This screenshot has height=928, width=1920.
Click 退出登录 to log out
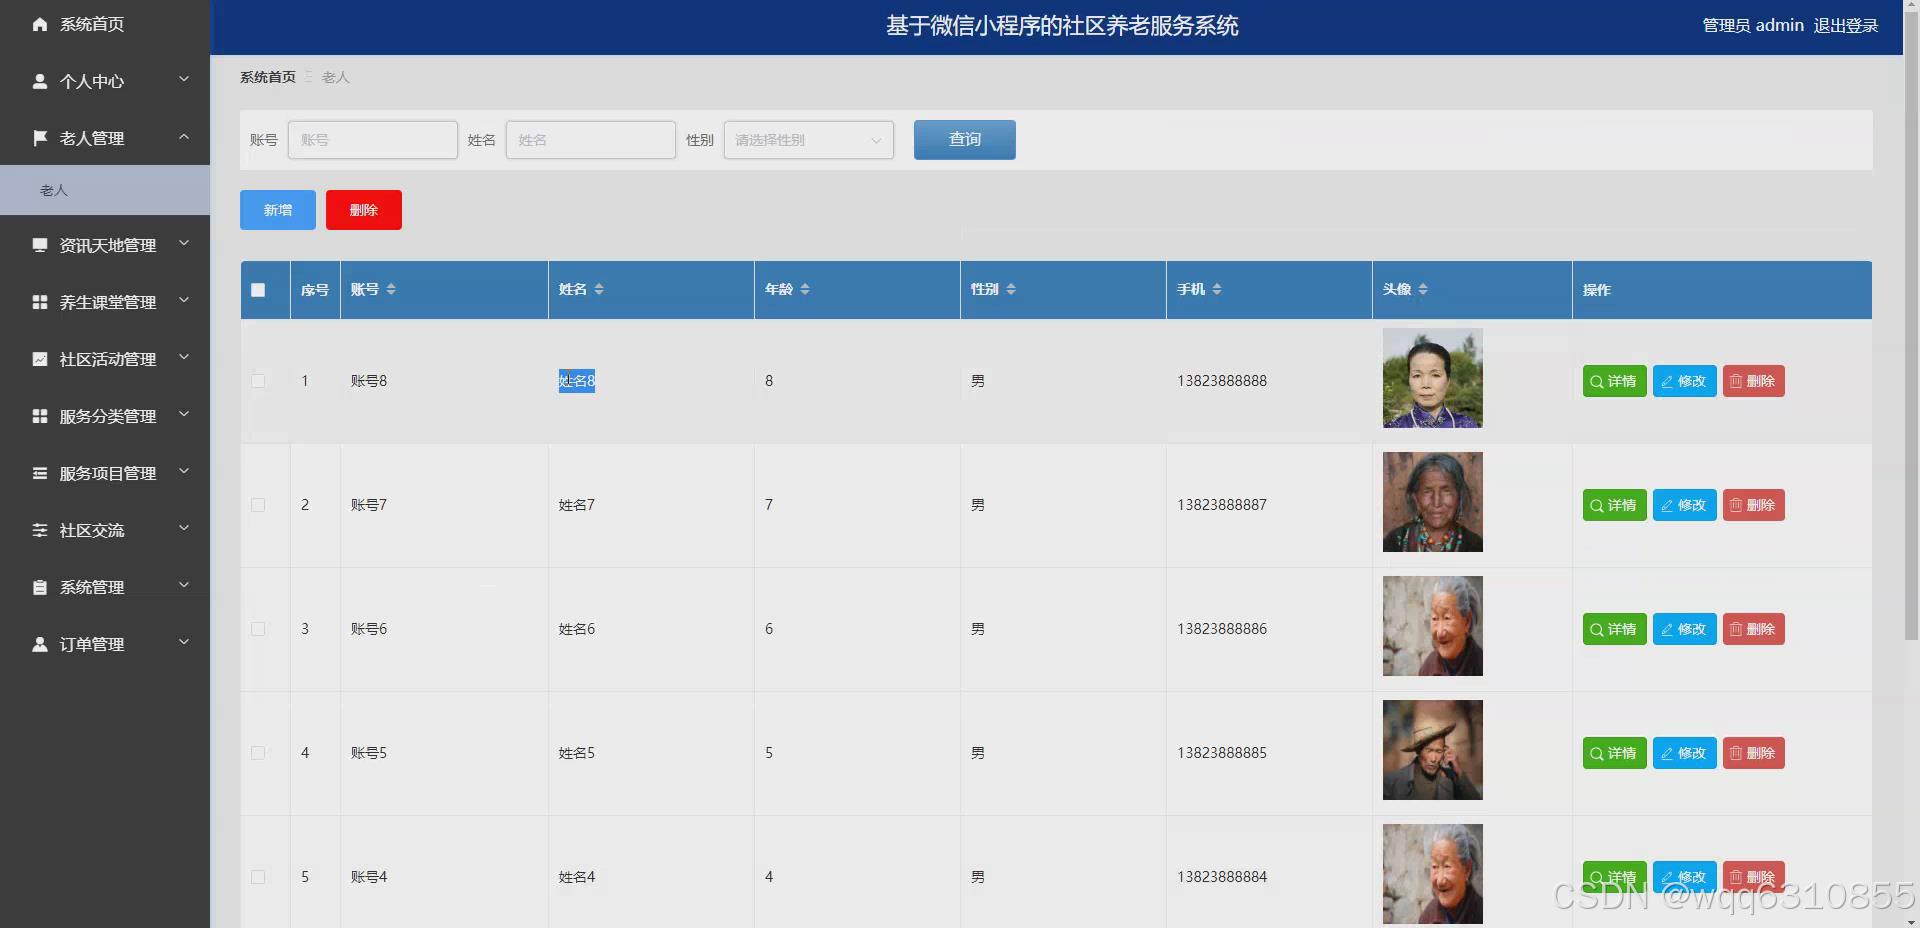tap(1846, 25)
